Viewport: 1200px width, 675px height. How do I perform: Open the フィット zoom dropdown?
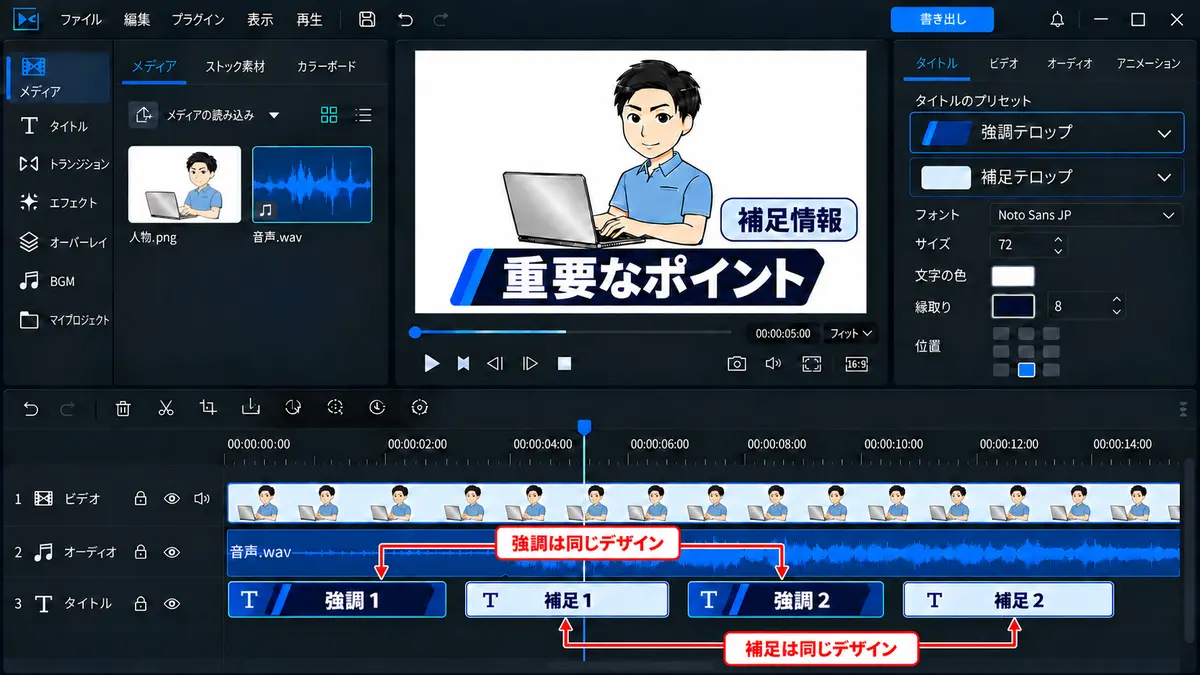pos(851,333)
